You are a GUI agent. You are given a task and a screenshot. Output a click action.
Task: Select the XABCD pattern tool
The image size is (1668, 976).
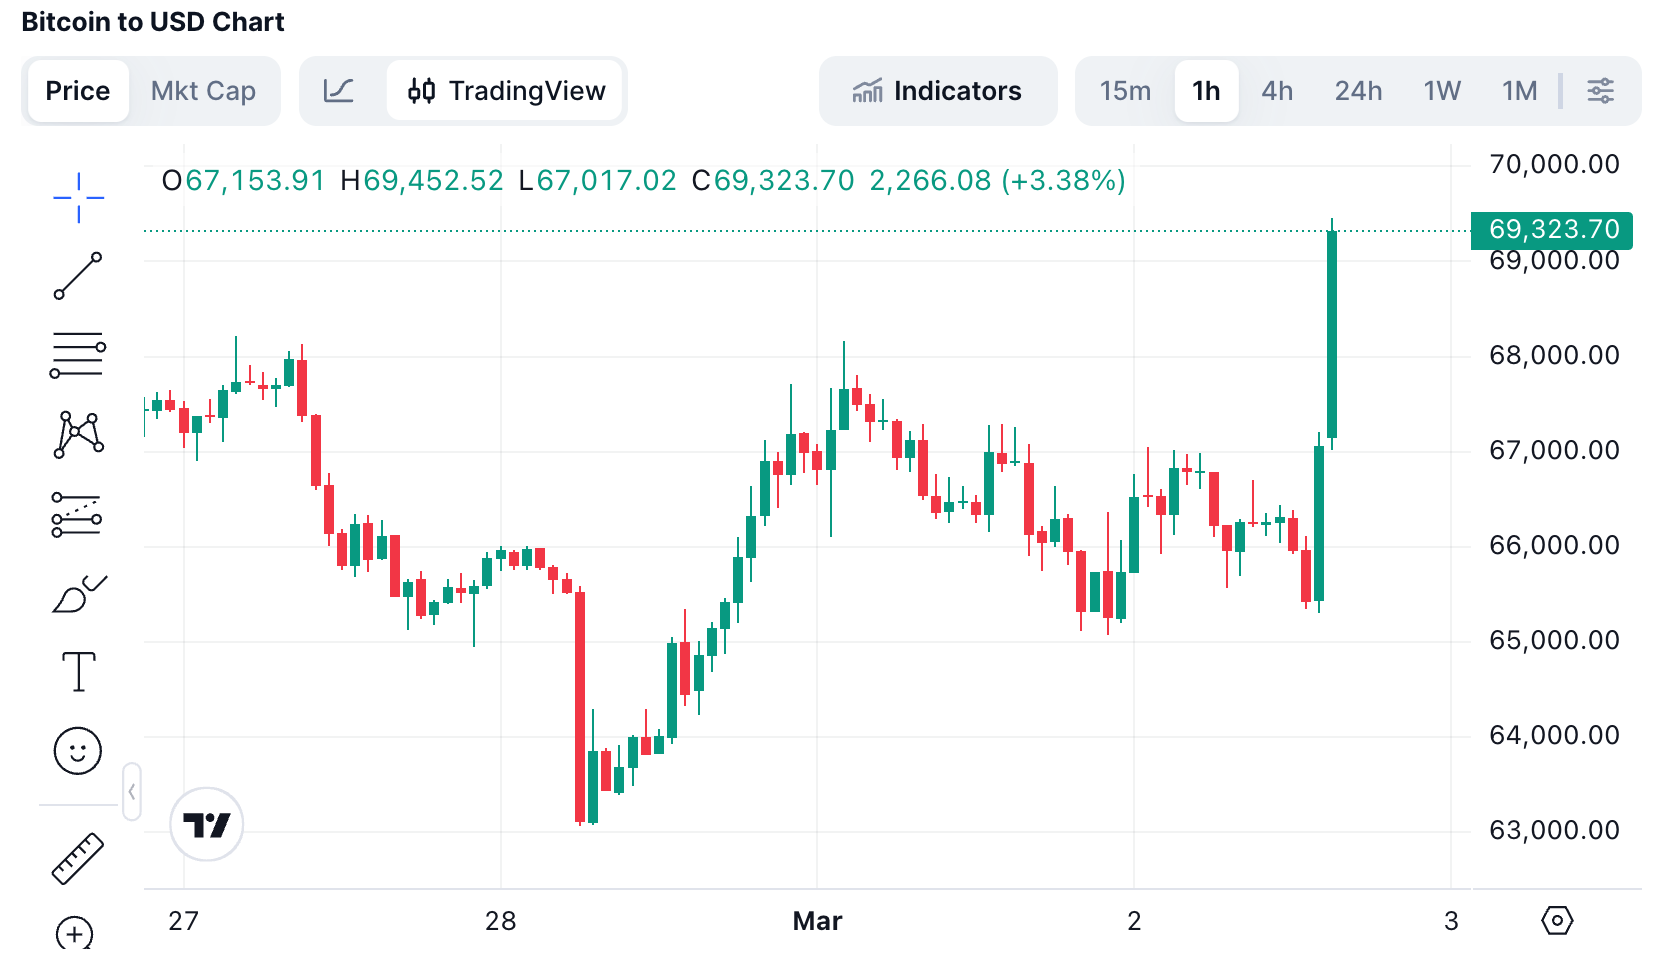coord(78,435)
